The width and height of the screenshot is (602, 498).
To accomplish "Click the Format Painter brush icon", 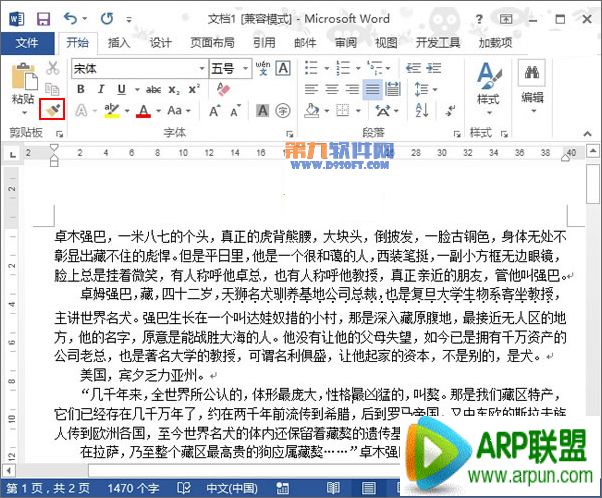I will coord(51,110).
